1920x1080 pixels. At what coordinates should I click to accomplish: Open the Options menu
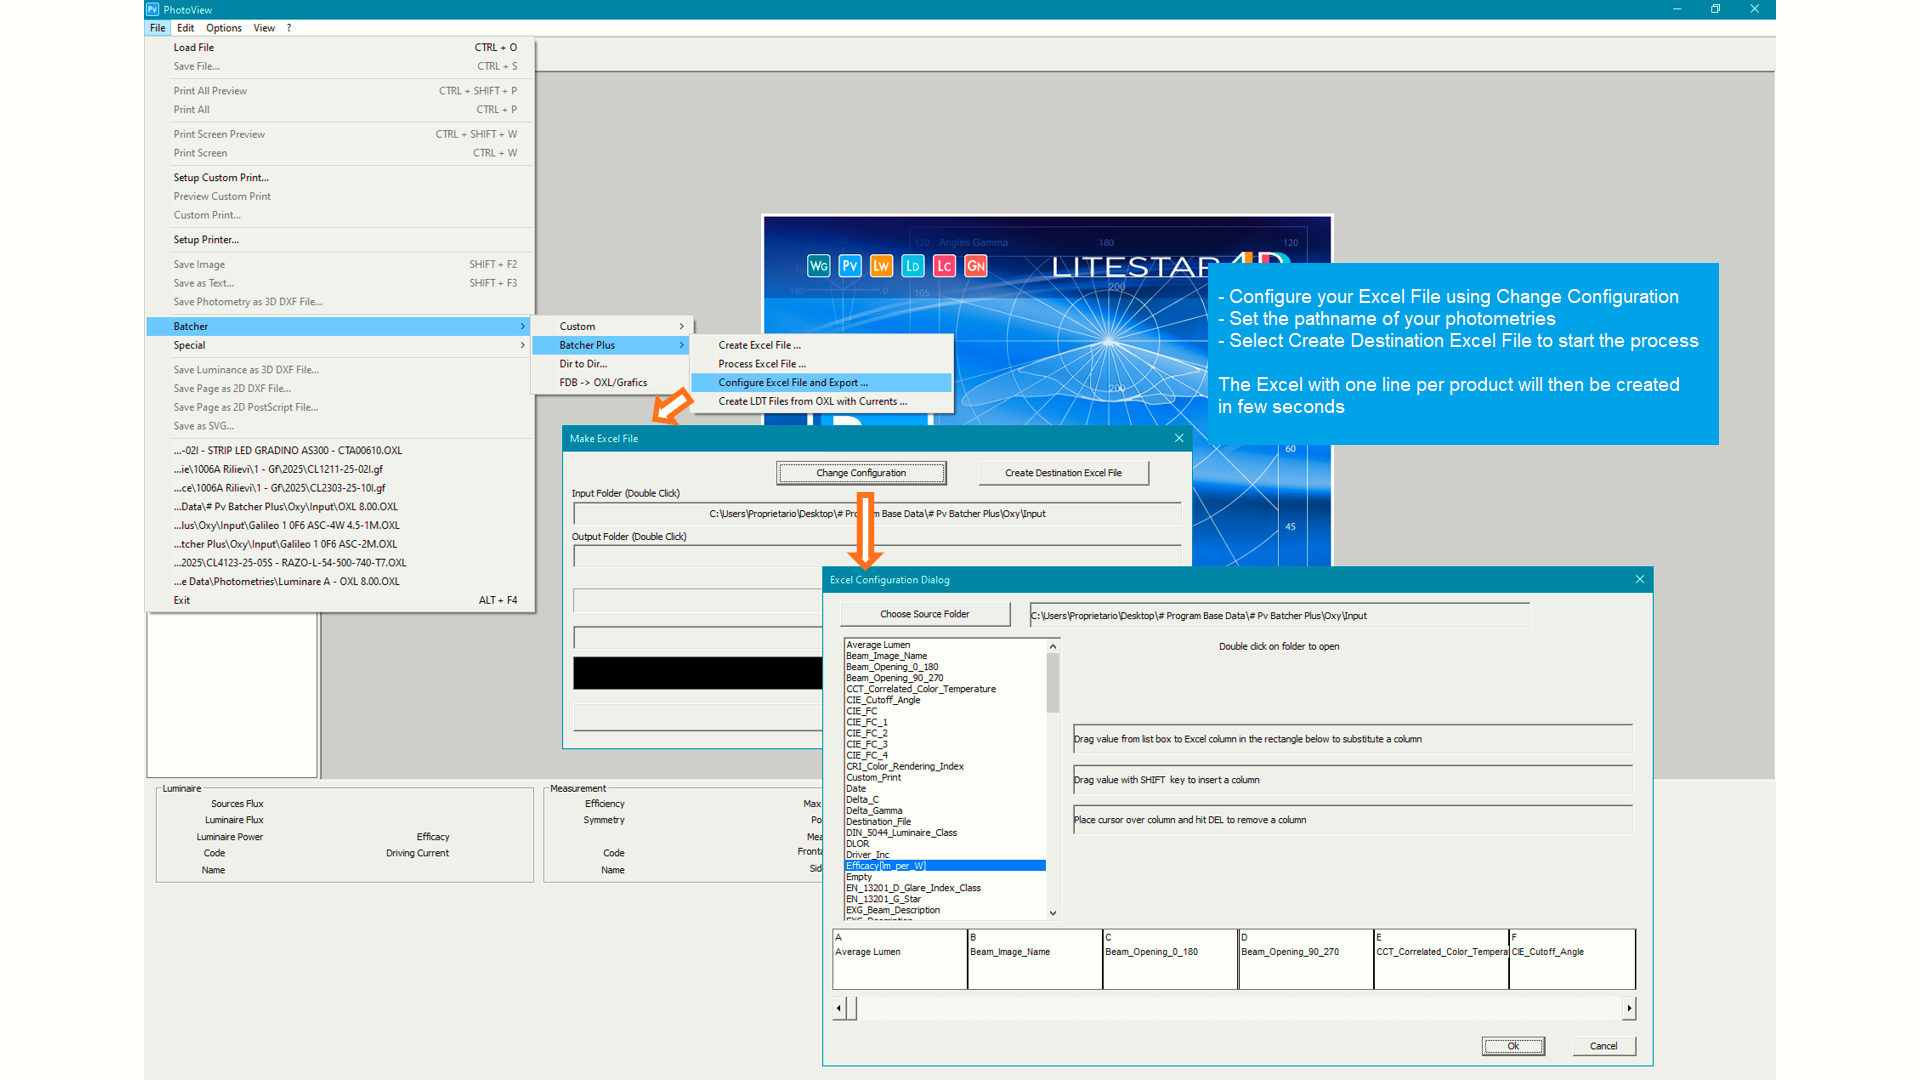pos(224,28)
